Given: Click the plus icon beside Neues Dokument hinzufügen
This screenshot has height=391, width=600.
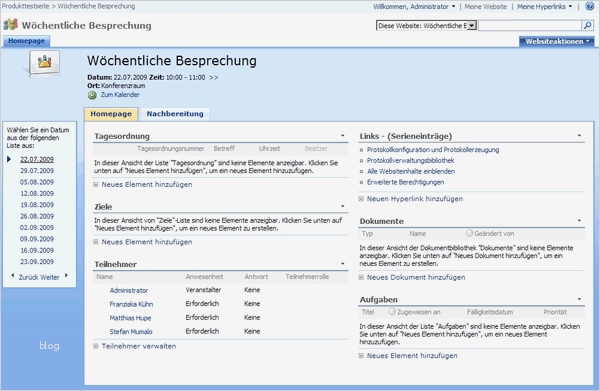Looking at the screenshot, I should (x=361, y=277).
